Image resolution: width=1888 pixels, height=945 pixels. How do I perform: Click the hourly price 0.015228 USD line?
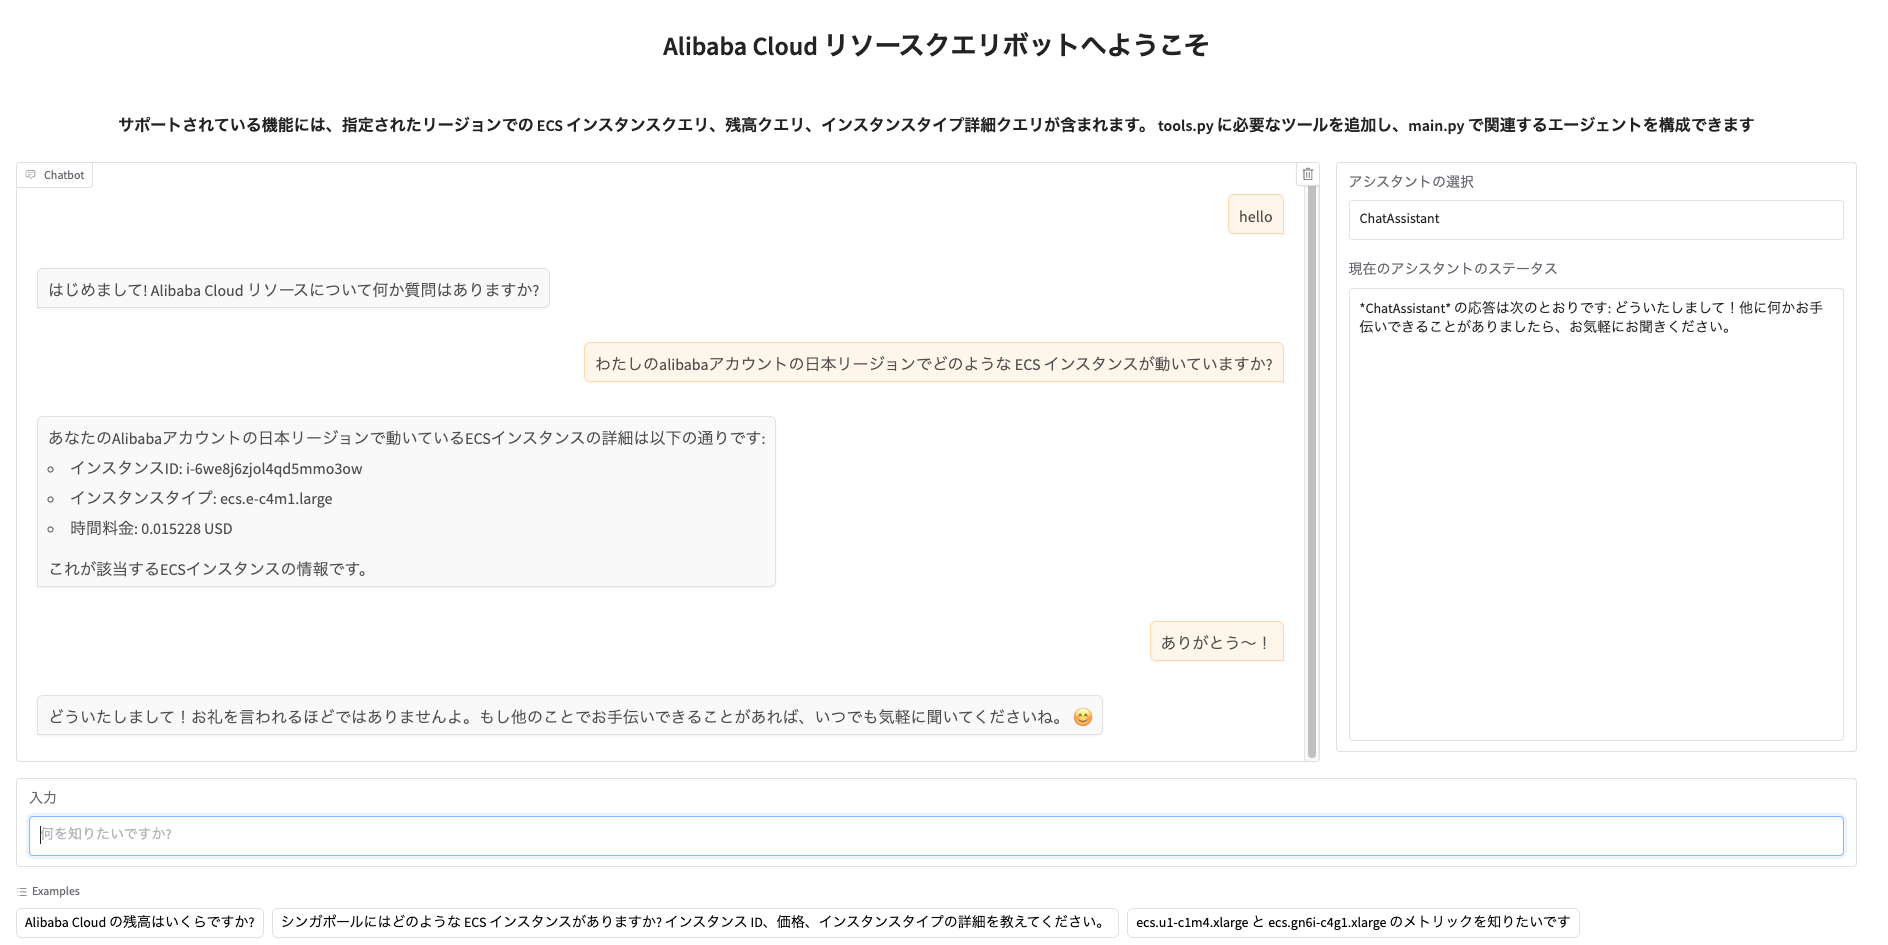151,528
